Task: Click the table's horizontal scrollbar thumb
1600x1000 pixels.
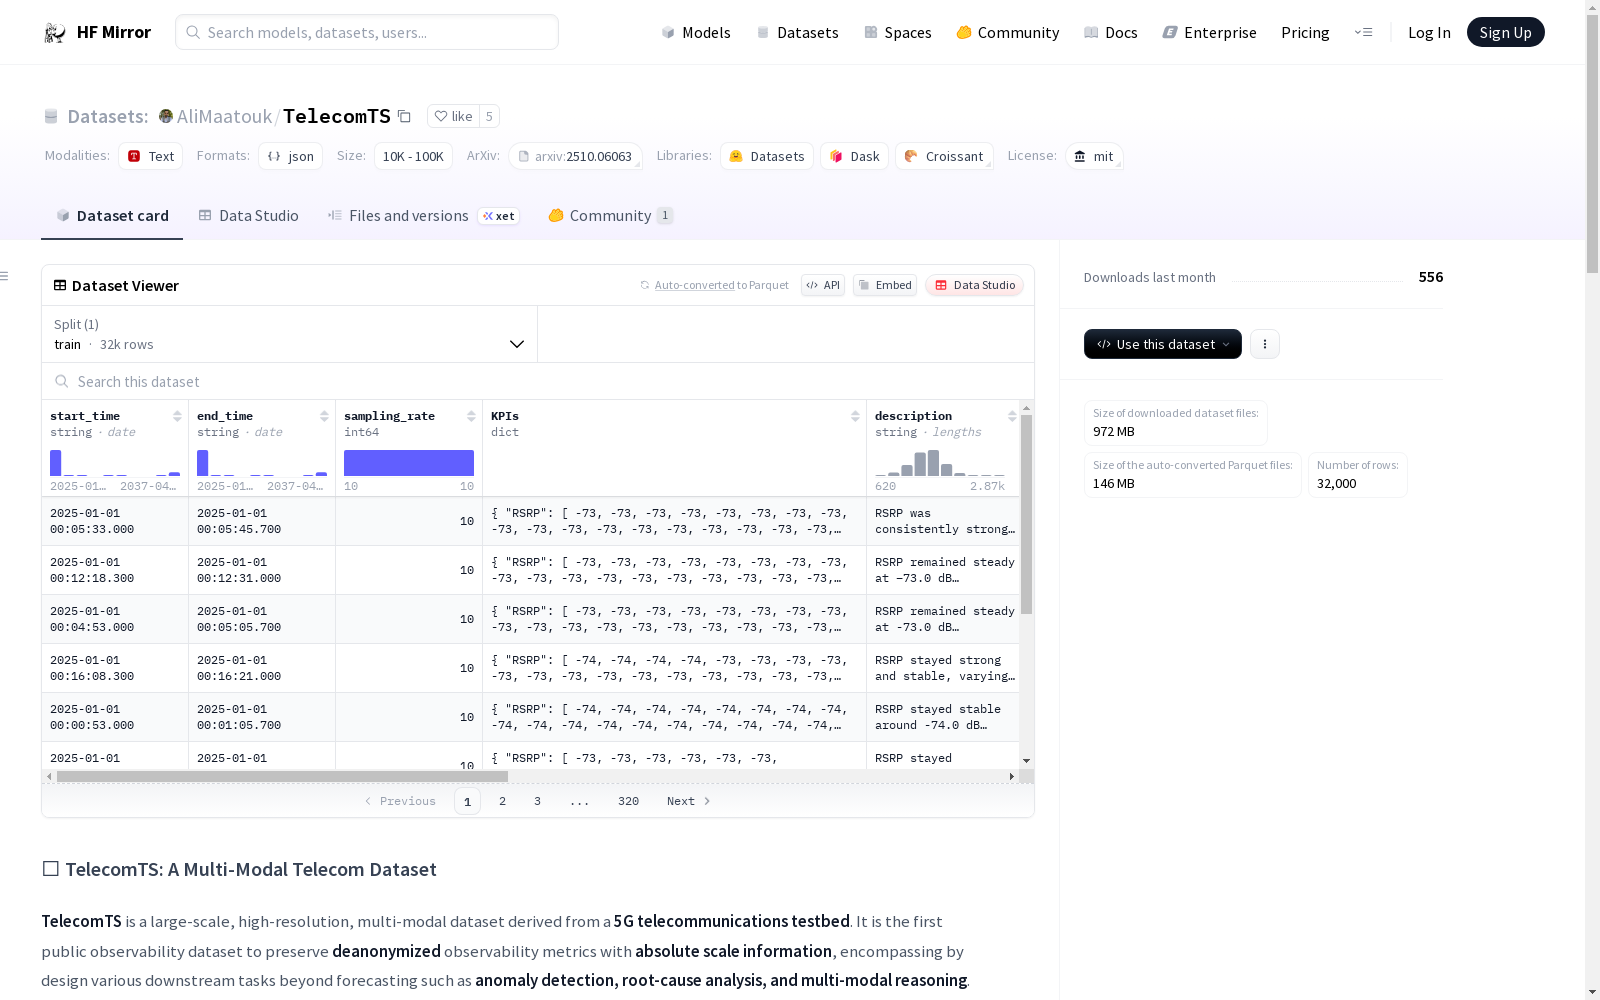Action: [282, 776]
